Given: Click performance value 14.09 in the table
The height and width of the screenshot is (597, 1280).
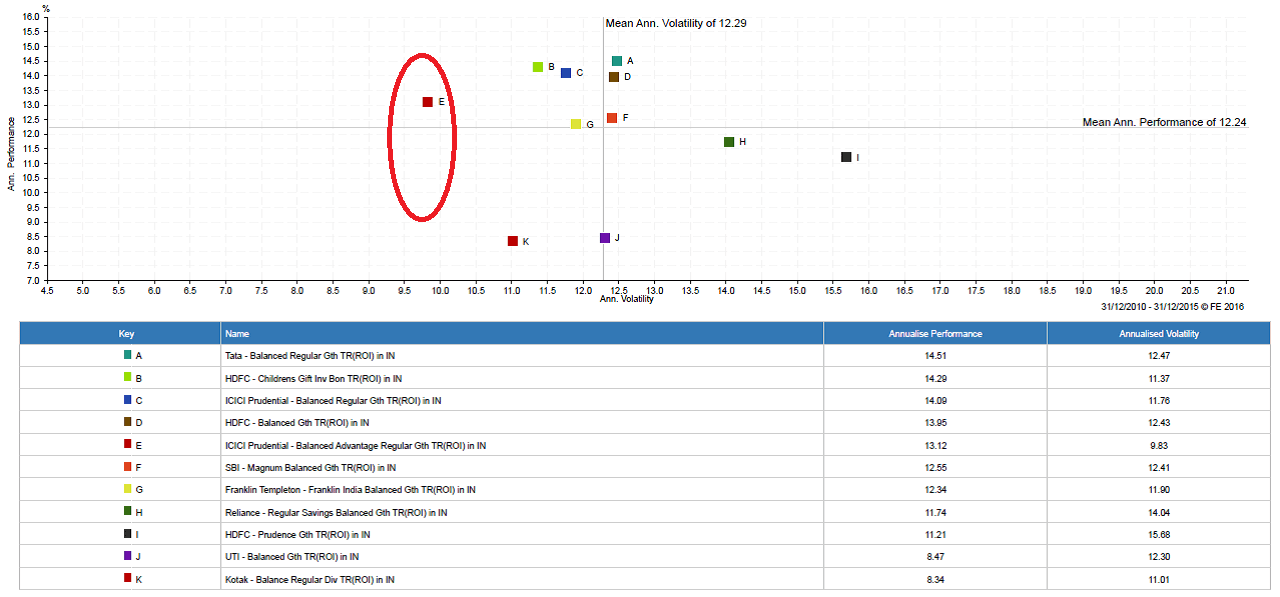Looking at the screenshot, I should click(936, 401).
